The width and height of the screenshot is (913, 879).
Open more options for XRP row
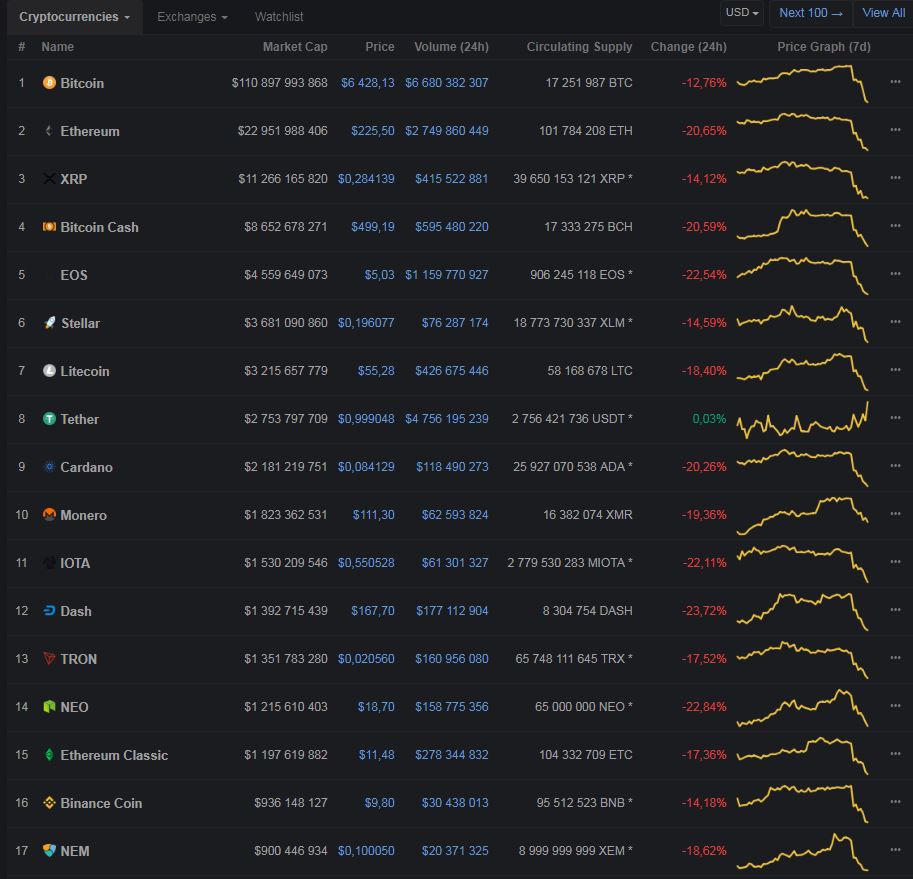(896, 178)
